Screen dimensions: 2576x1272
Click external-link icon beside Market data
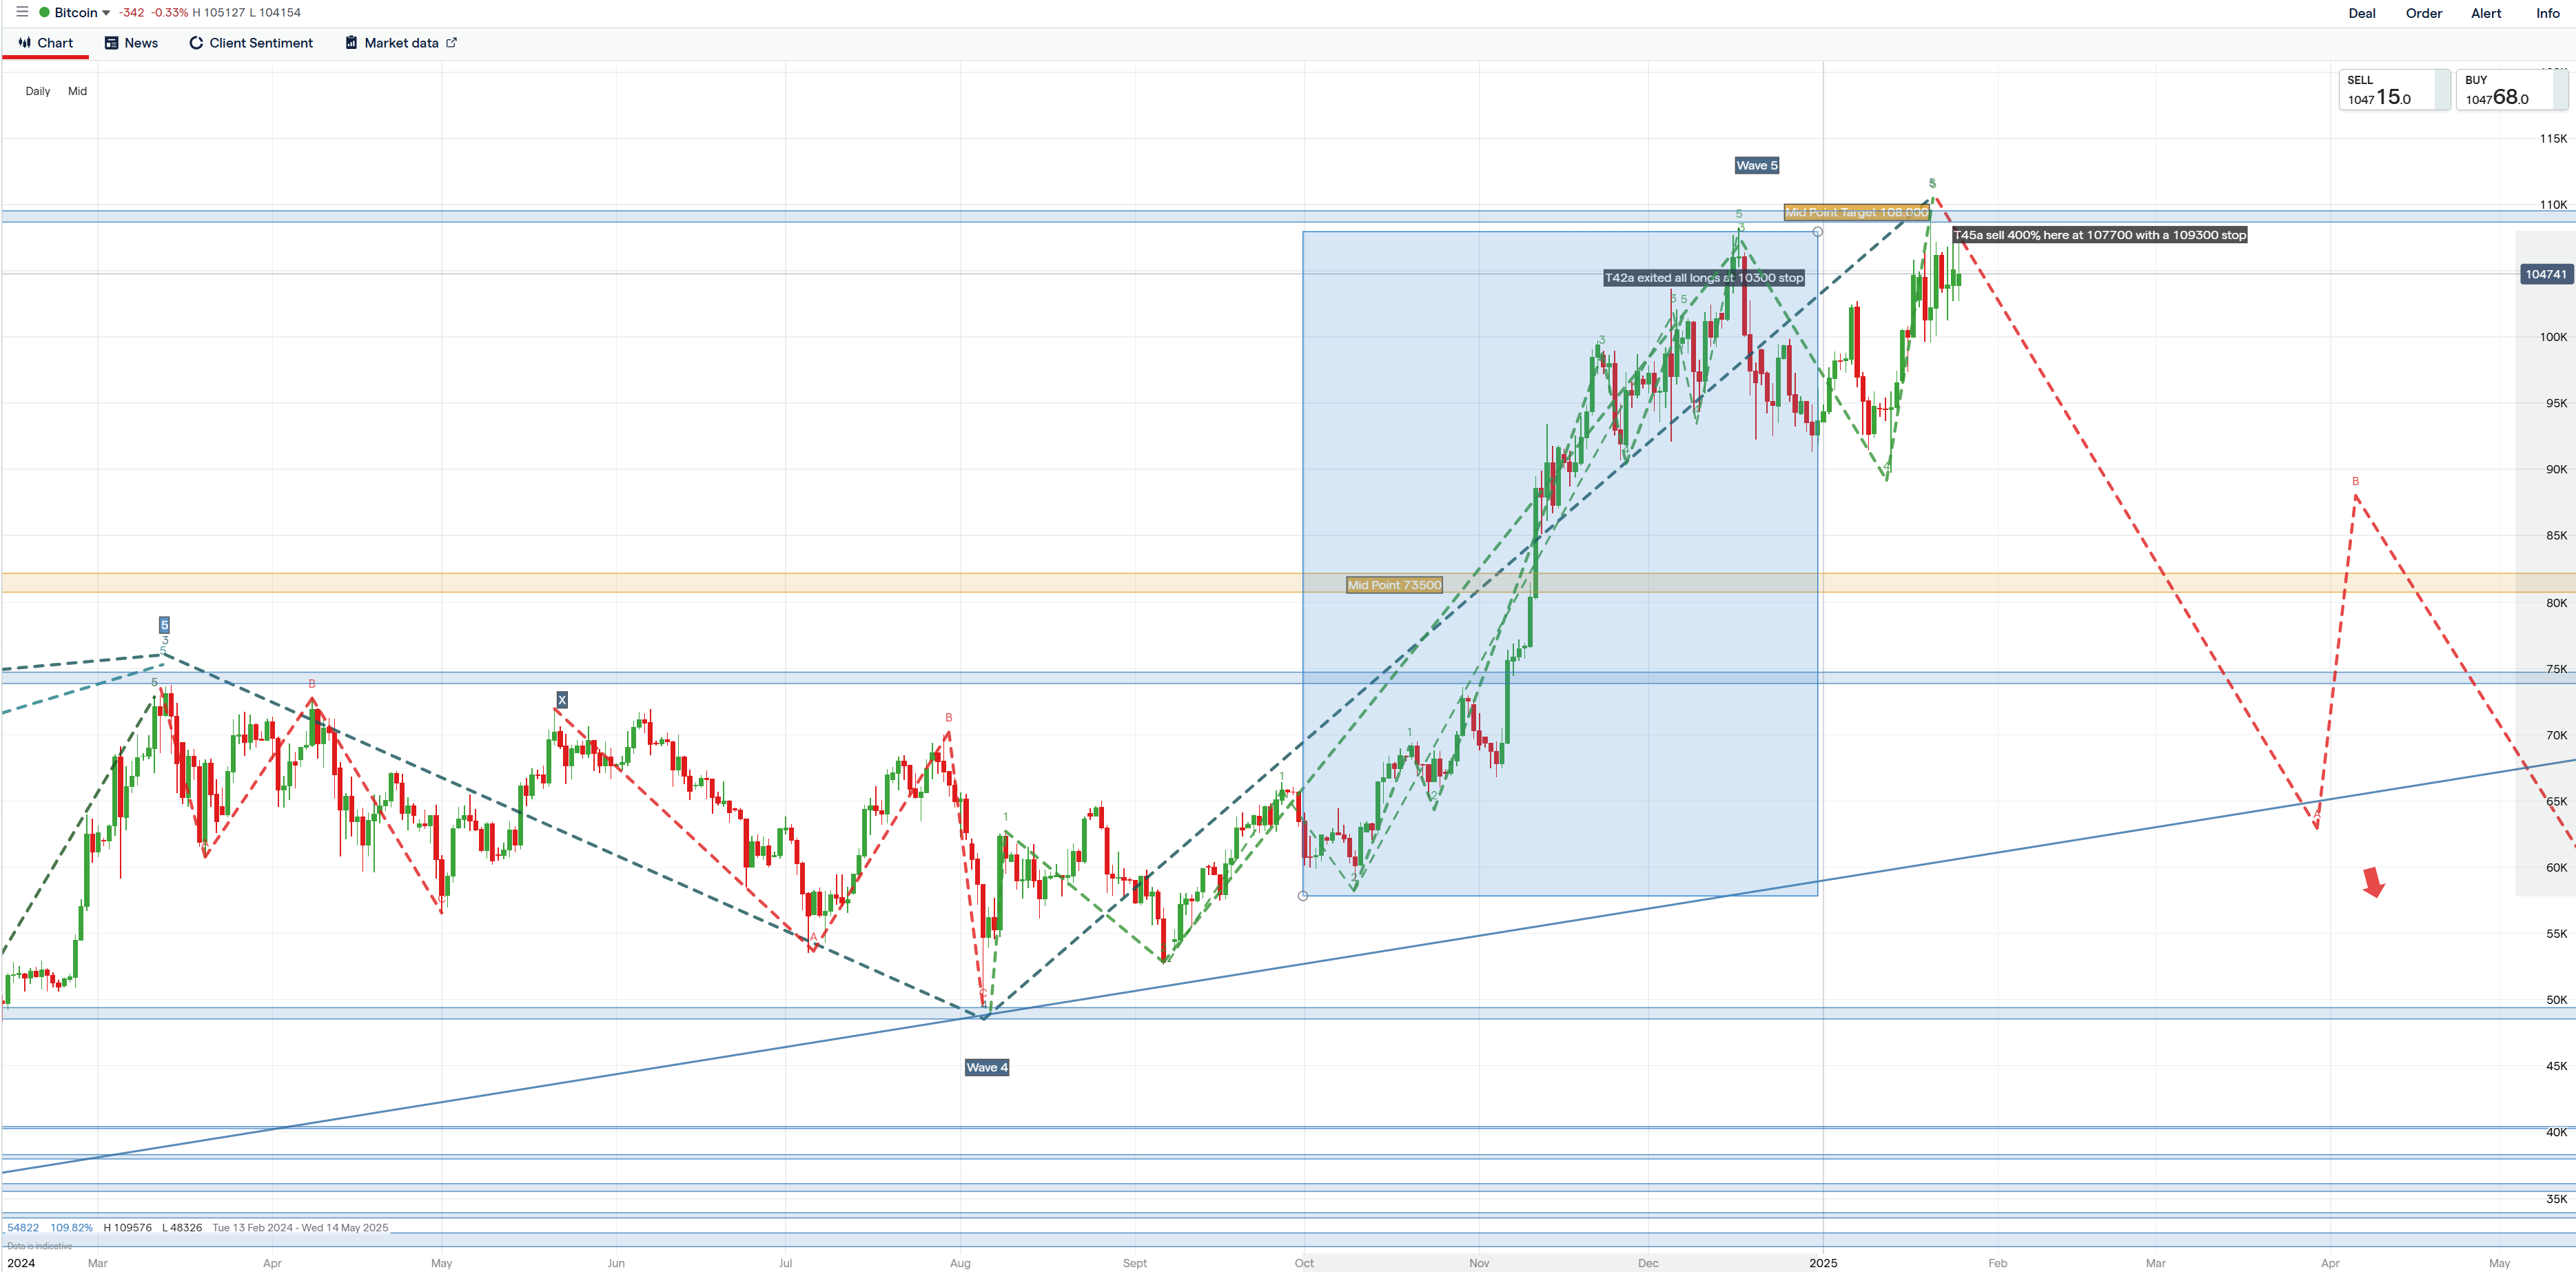(451, 43)
